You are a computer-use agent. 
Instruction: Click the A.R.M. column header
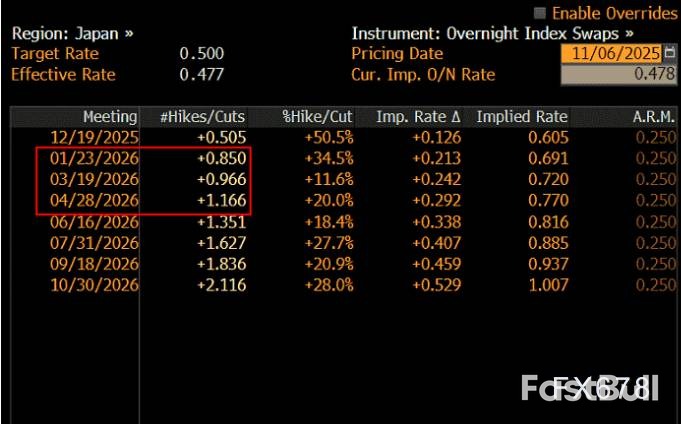tap(652, 117)
